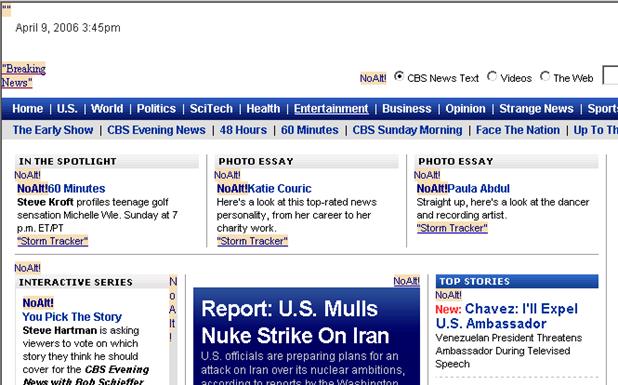The width and height of the screenshot is (618, 385).
Task: Go to the Business section
Action: (407, 109)
